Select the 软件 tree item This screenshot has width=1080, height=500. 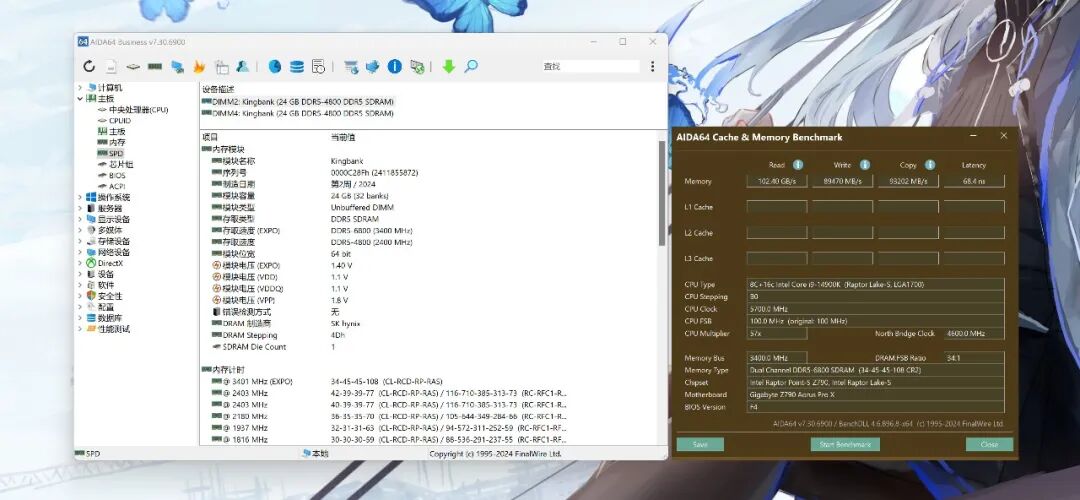coord(101,285)
